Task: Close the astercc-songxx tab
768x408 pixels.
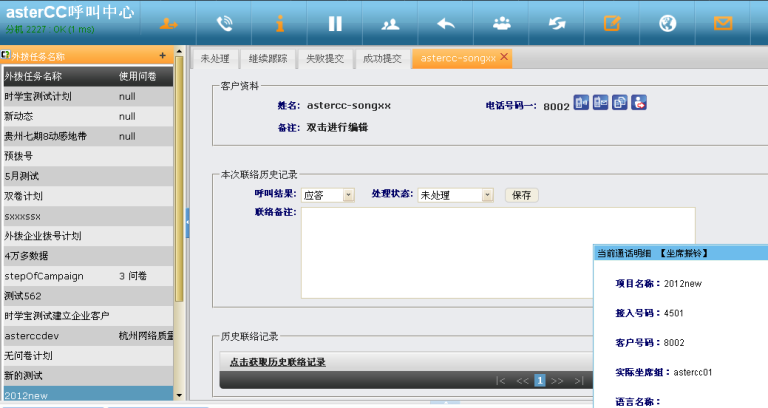Action: pyautogui.click(x=504, y=58)
